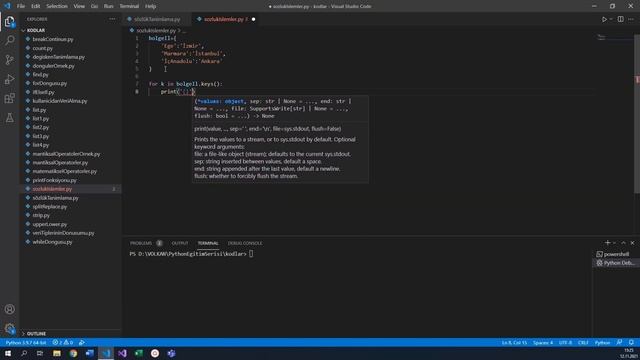Change language mode Python in status bar
The height and width of the screenshot is (360, 640).
pos(602,342)
